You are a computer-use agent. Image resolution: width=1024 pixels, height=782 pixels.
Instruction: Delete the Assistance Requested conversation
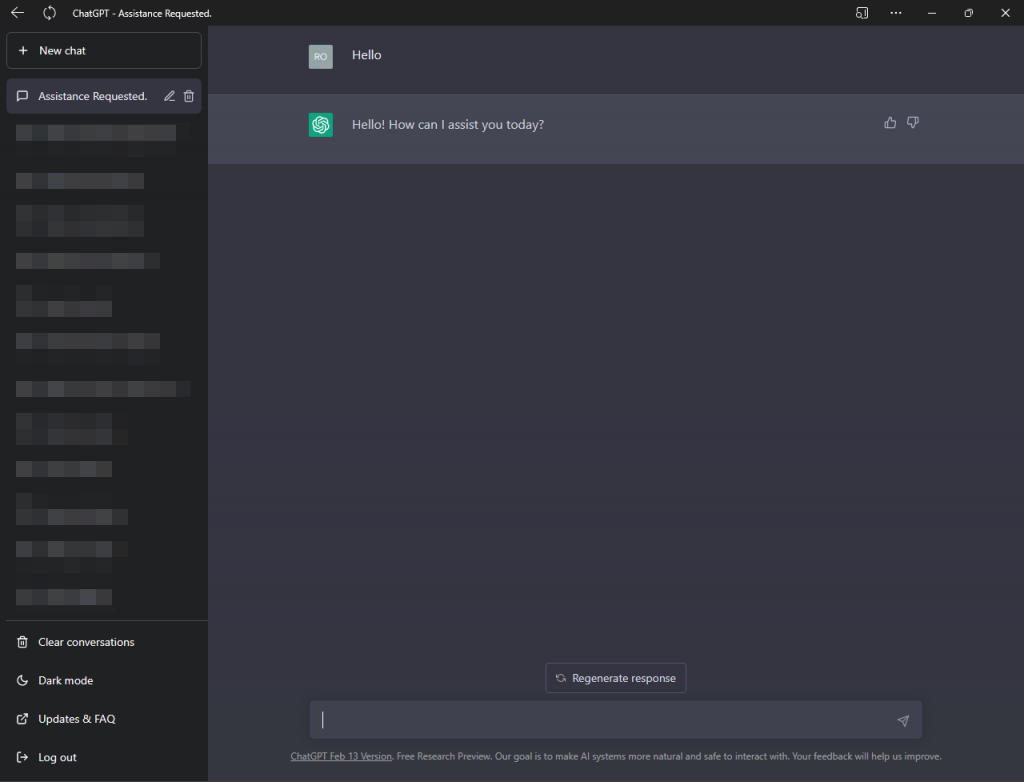tap(189, 96)
